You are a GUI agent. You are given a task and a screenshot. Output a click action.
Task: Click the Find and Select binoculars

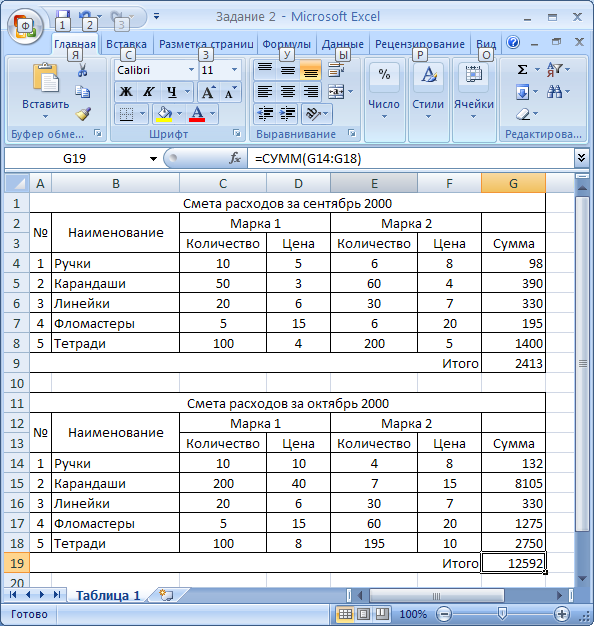[x=555, y=92]
